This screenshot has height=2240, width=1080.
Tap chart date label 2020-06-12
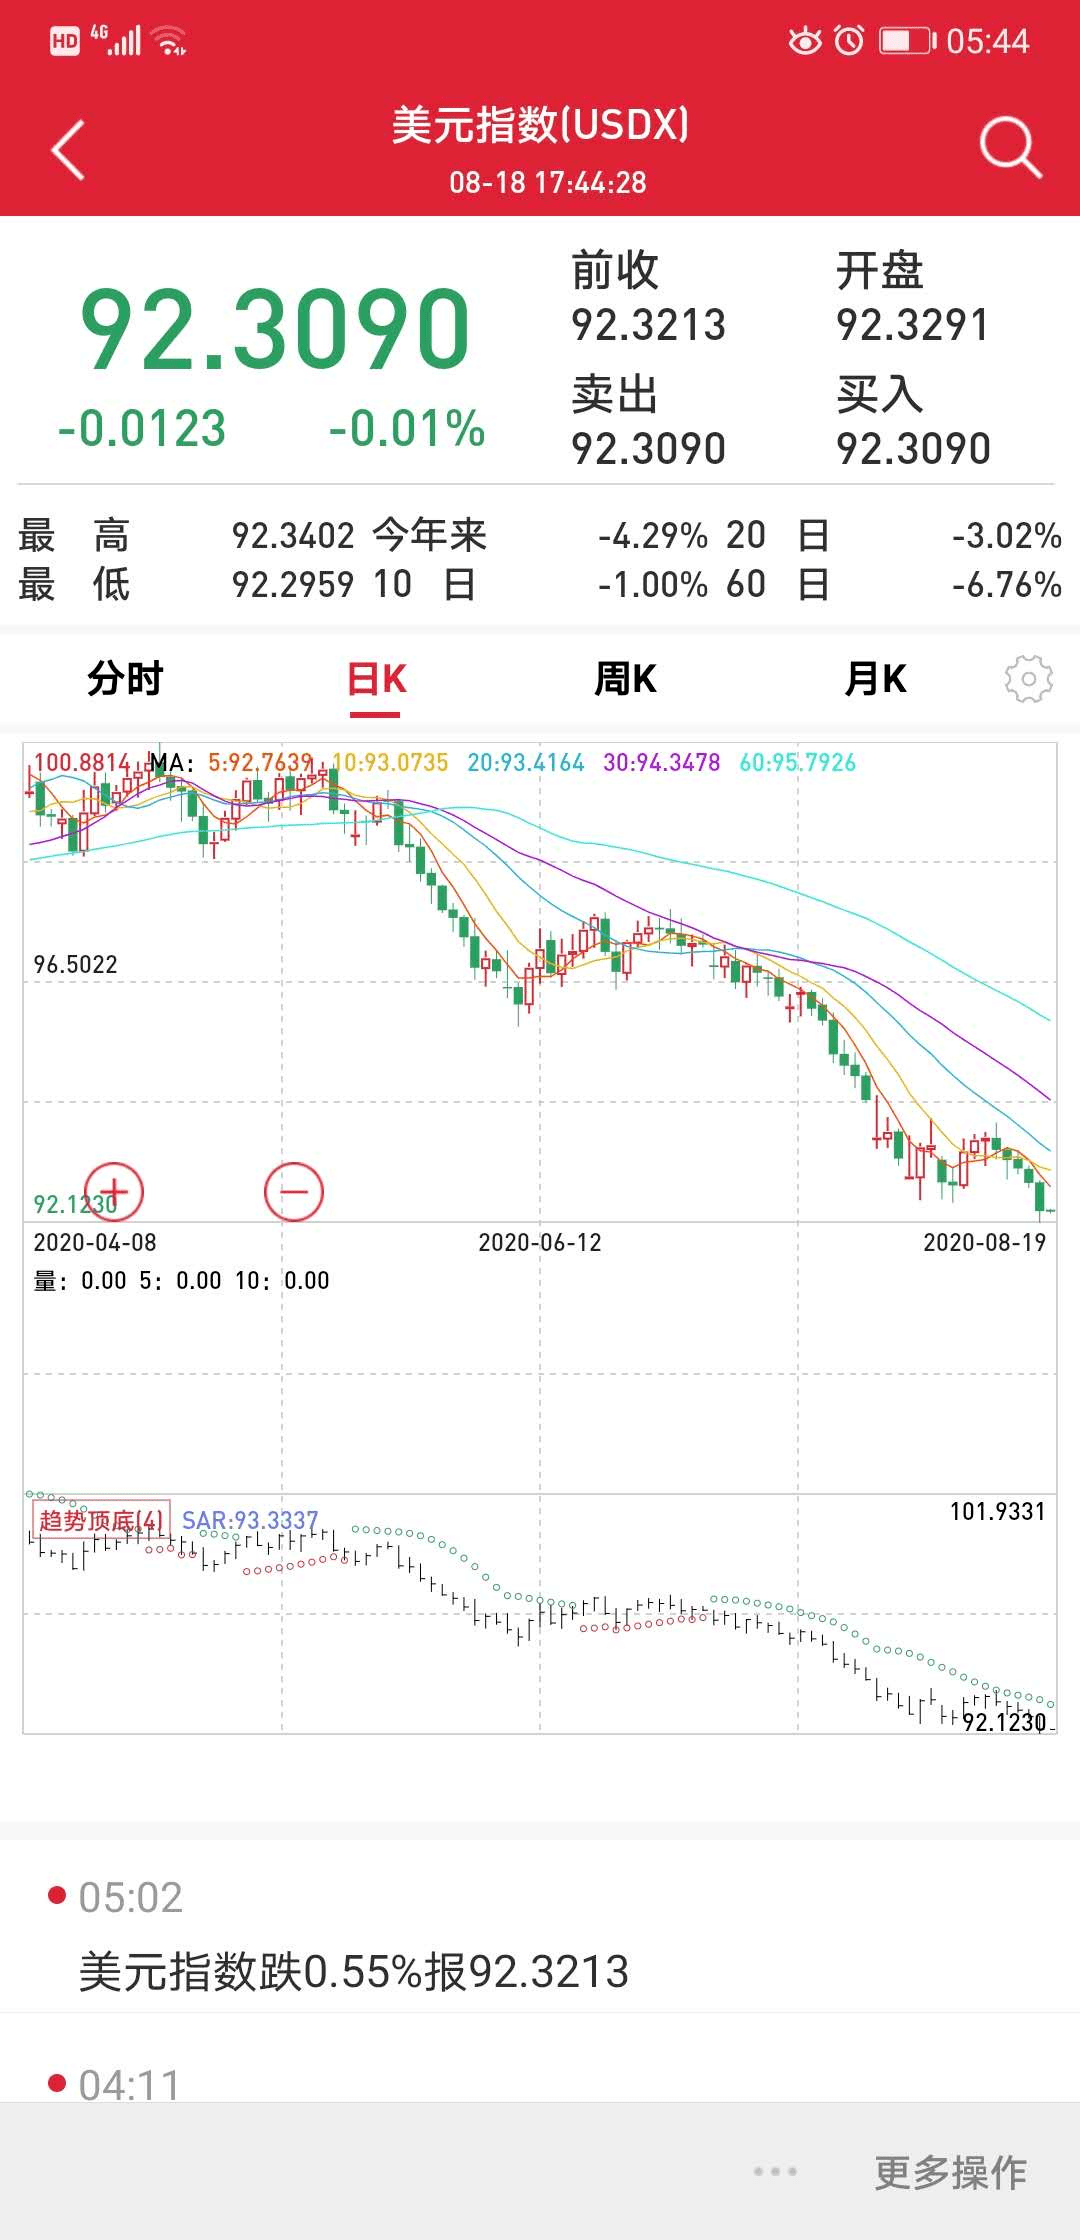coord(540,1242)
